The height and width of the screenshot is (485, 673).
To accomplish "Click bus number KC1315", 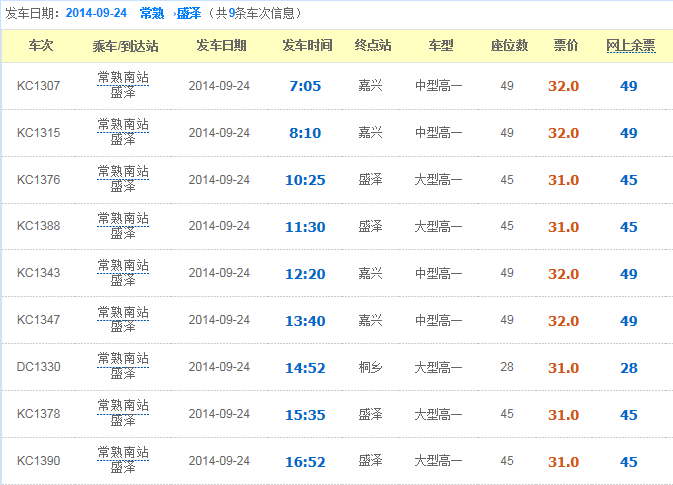I will pyautogui.click(x=39, y=133).
